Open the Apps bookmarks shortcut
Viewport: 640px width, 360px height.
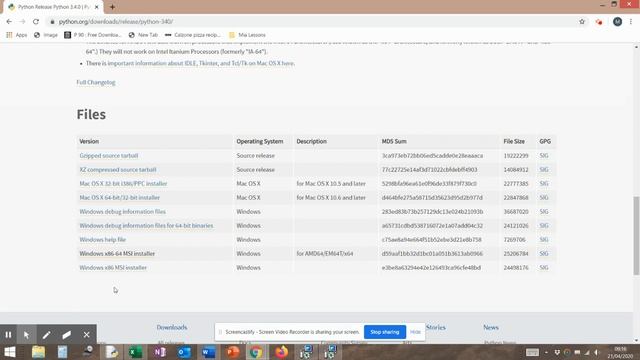tap(17, 35)
